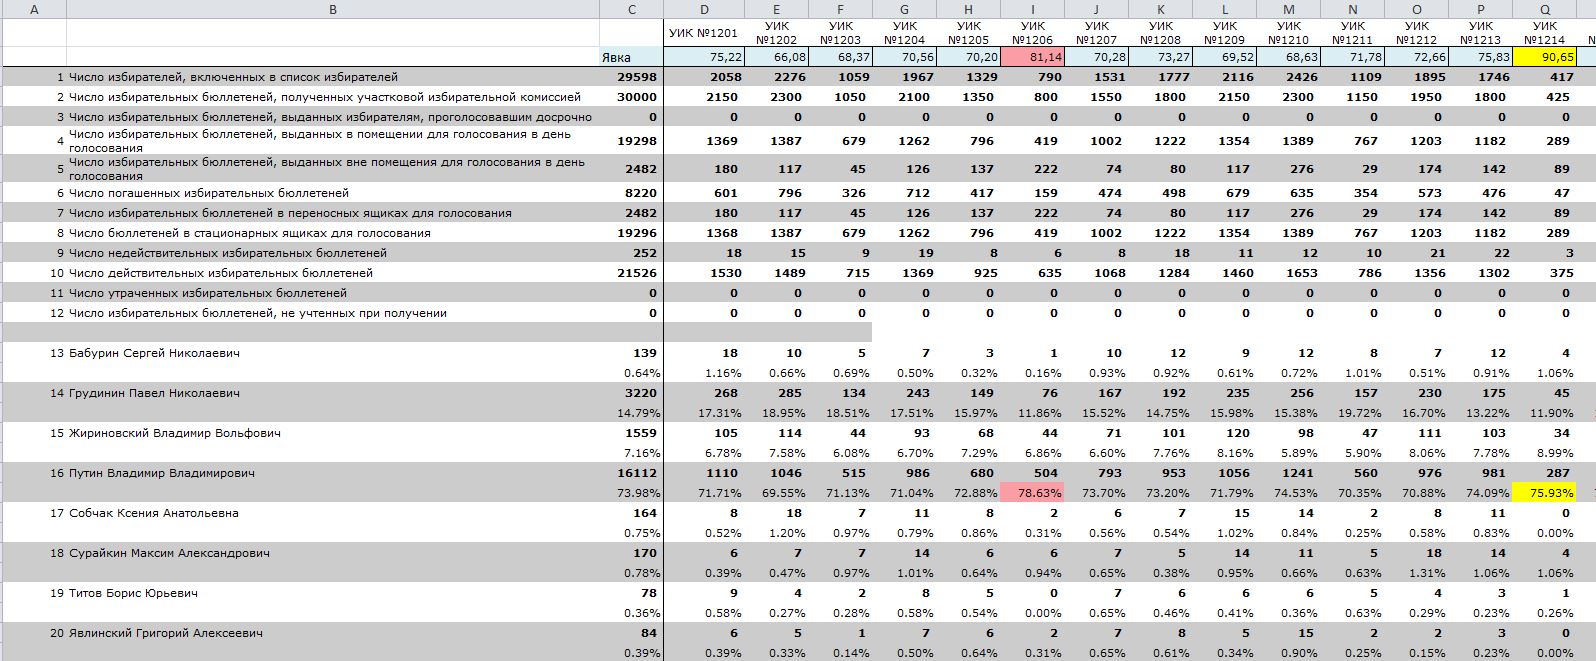The height and width of the screenshot is (661, 1596).
Task: Click the Явка label cell
Action: 631,57
